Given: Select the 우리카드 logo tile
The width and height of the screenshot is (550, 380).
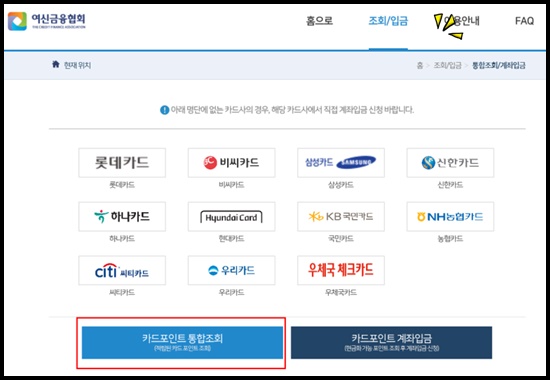Looking at the screenshot, I should click(x=232, y=270).
